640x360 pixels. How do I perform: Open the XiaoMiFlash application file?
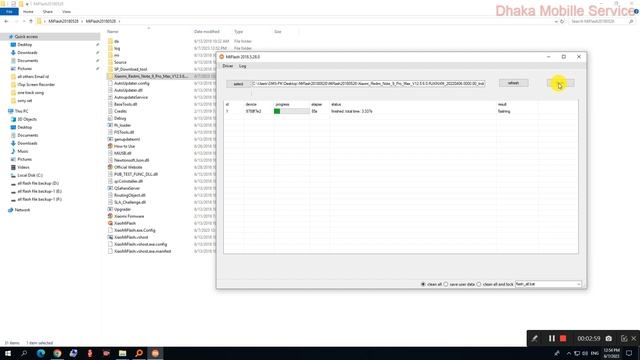point(125,223)
